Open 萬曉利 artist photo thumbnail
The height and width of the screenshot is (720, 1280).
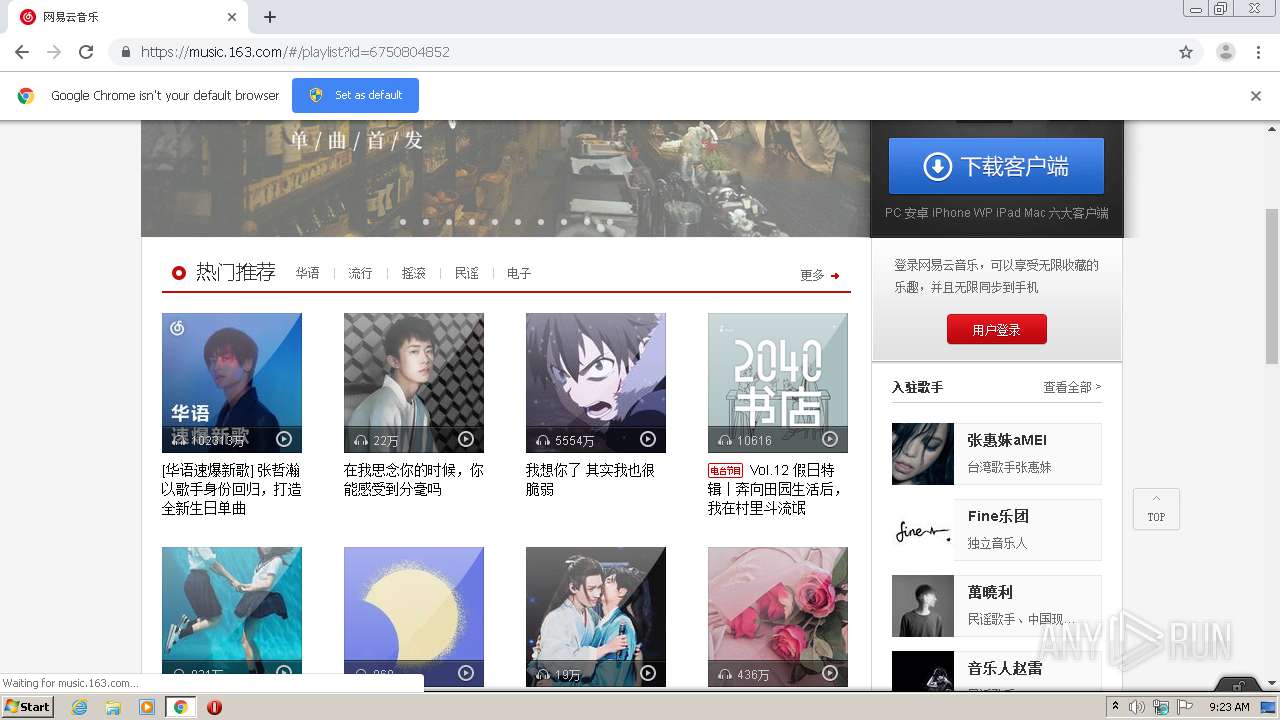tap(923, 606)
